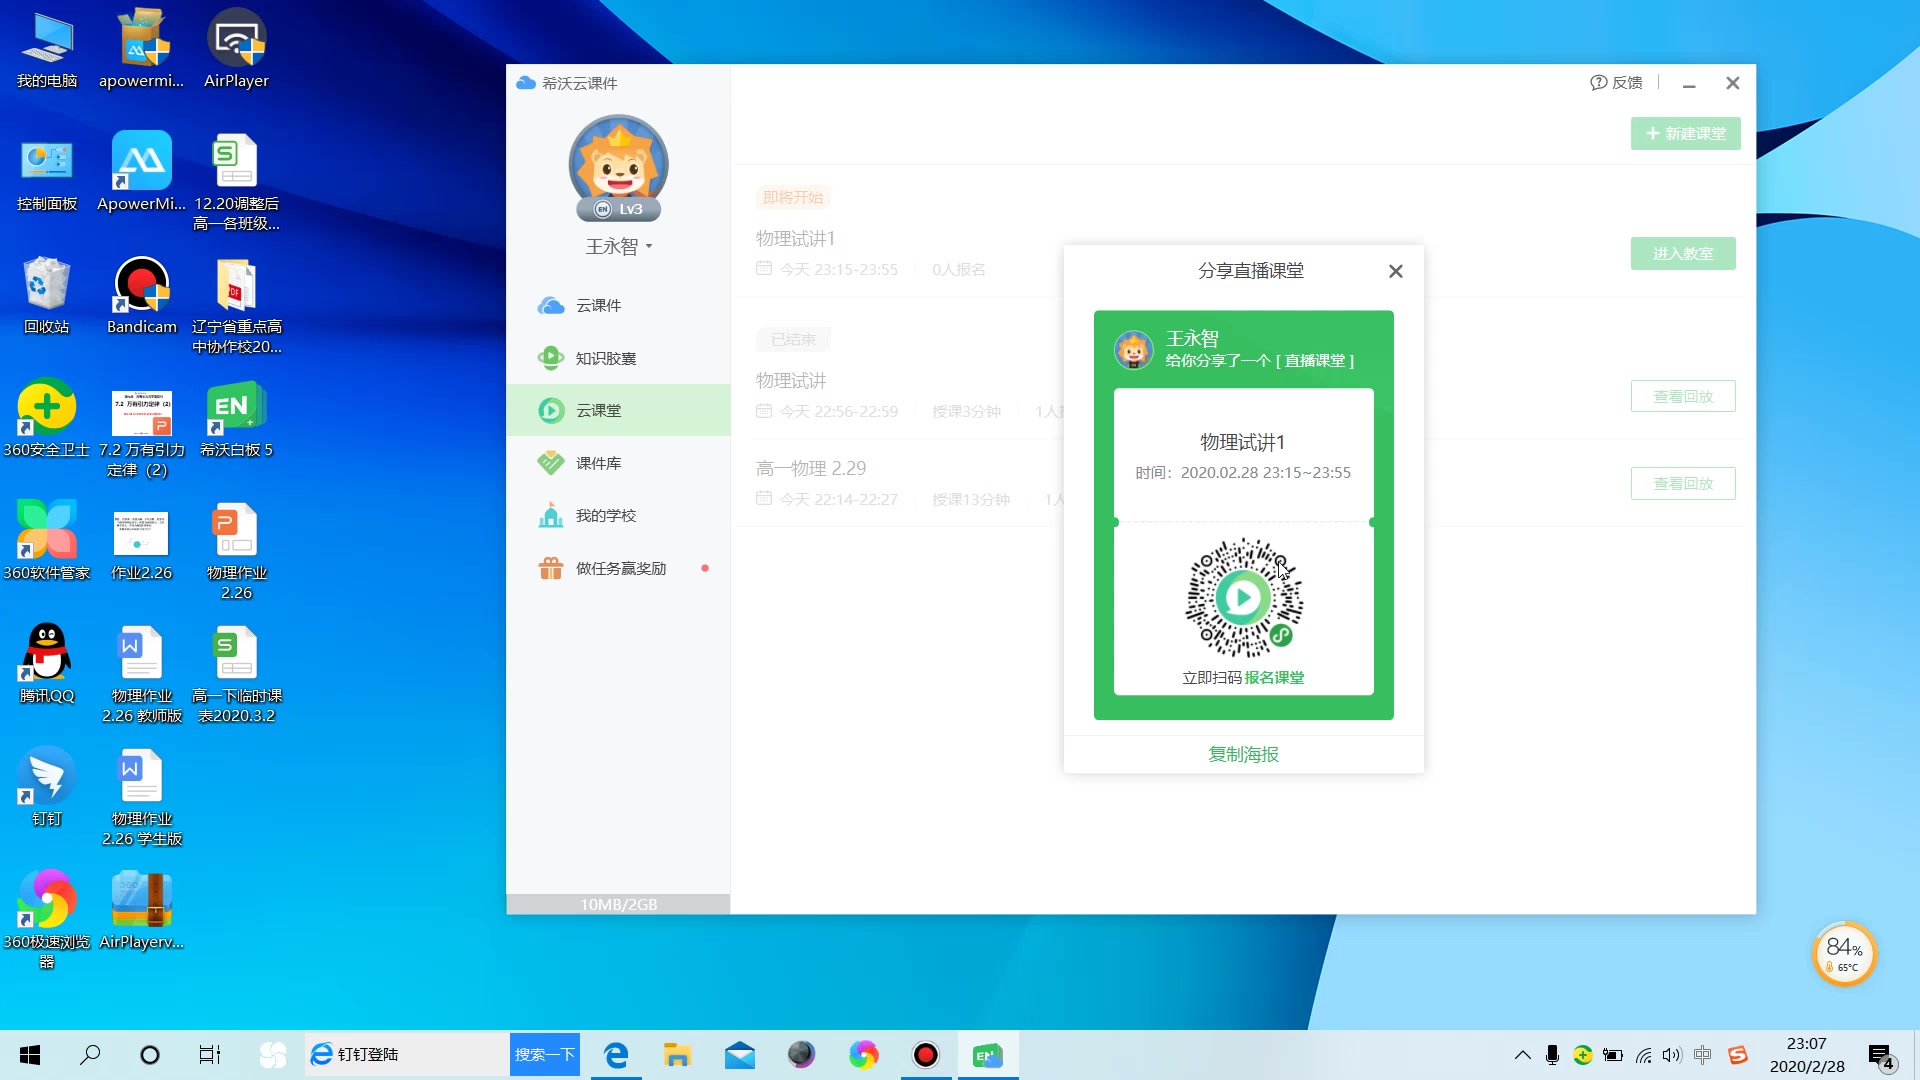This screenshot has height=1080, width=1920.
Task: Select the ApowerMirror shortcut desktop icon
Action: (142, 173)
